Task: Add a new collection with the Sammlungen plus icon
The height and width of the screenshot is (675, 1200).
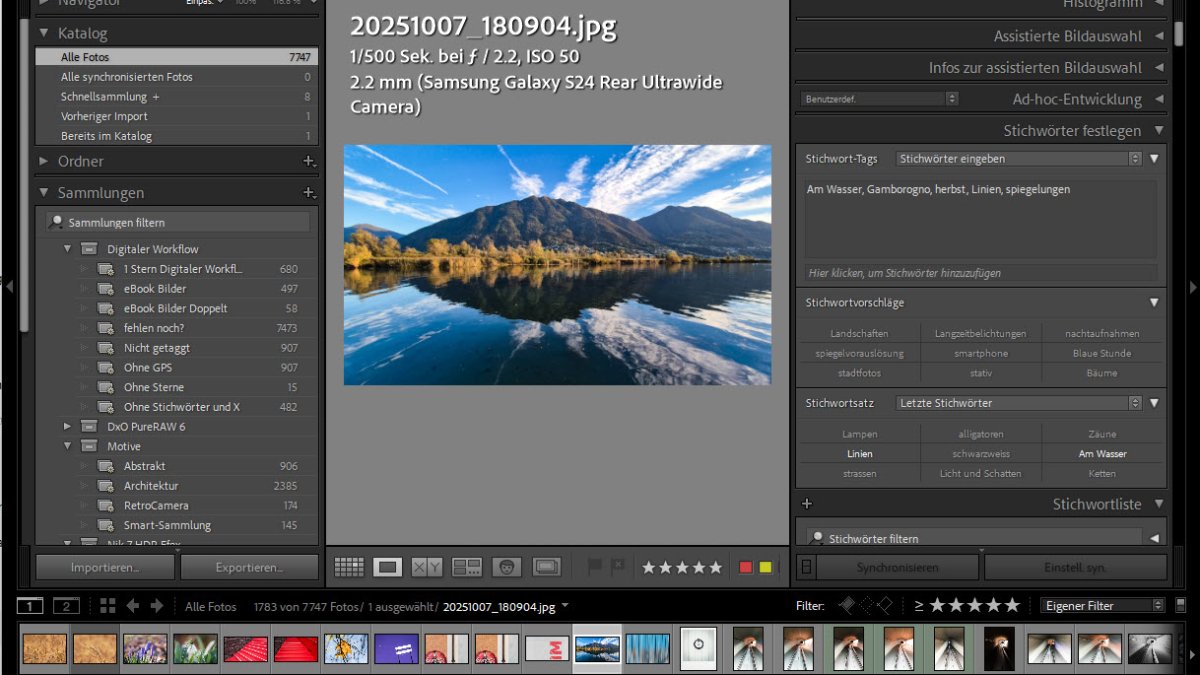Action: pos(309,193)
